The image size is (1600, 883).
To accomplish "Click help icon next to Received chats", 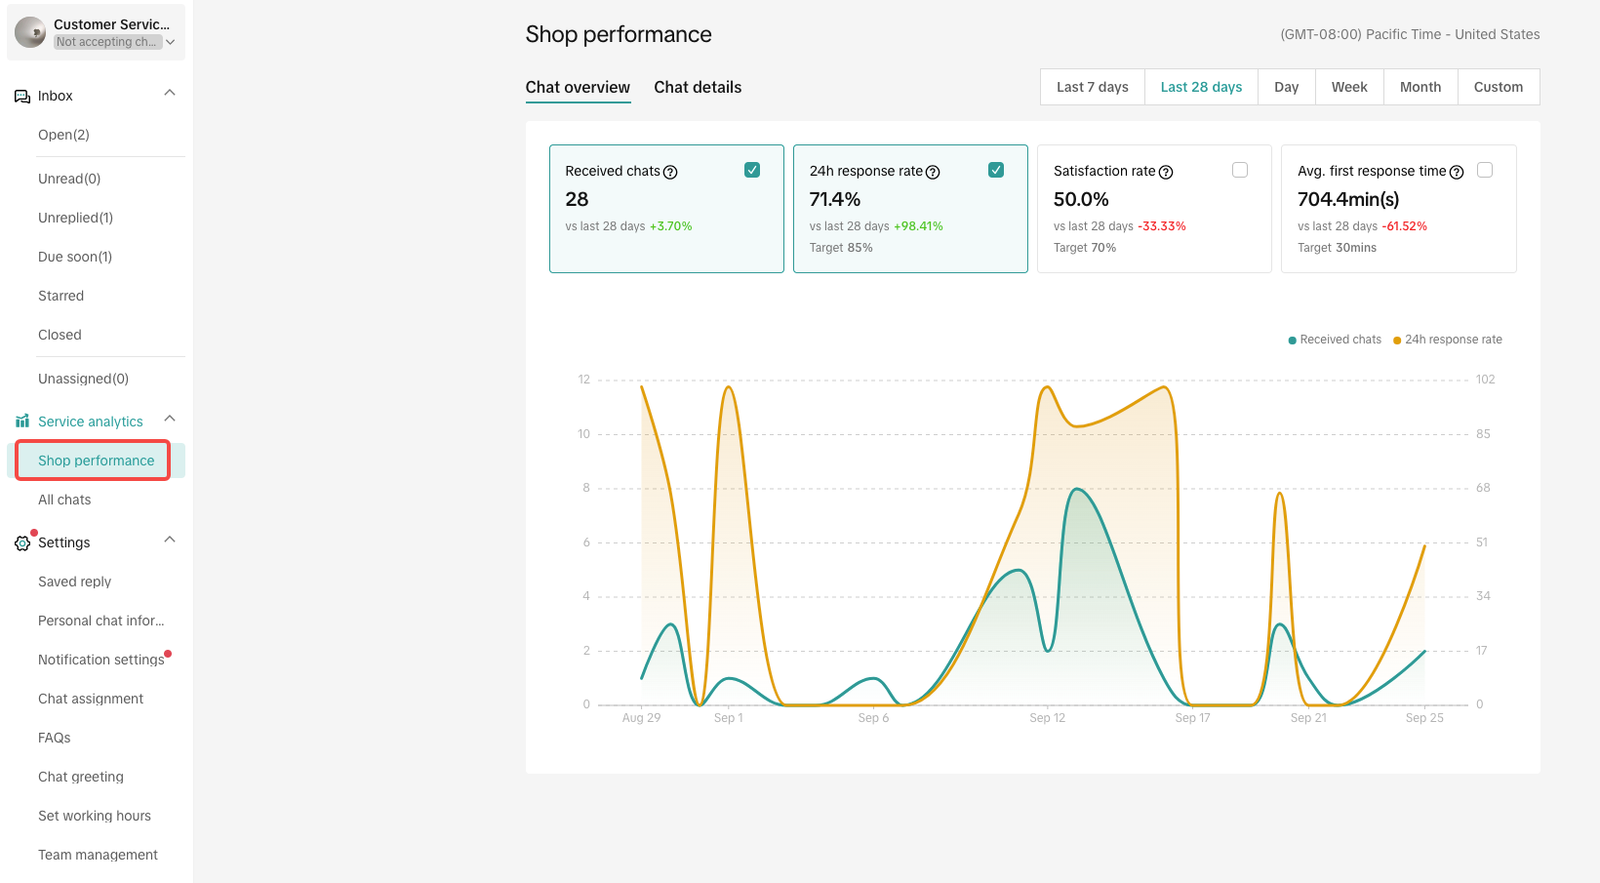I will point(671,172).
